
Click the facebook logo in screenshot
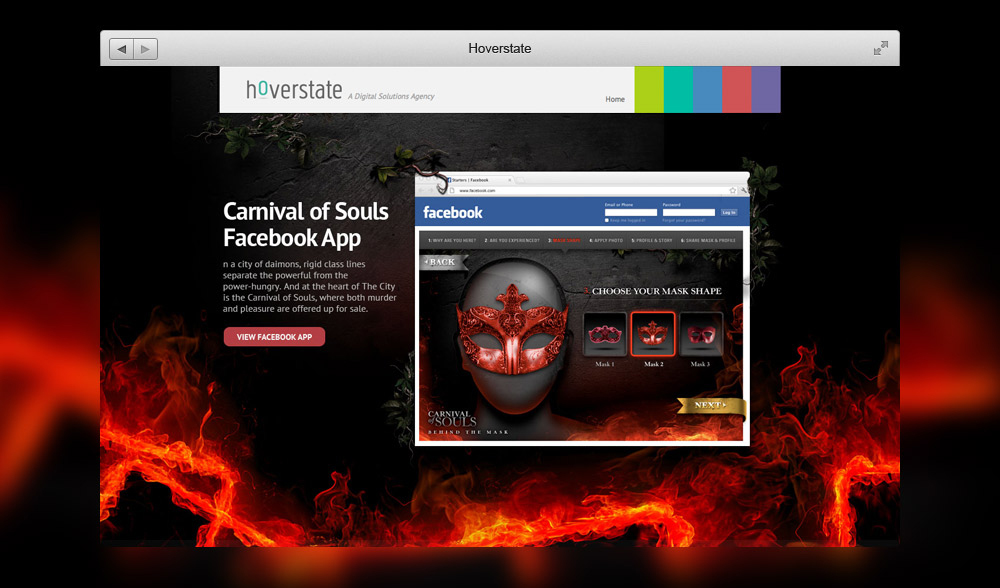453,212
